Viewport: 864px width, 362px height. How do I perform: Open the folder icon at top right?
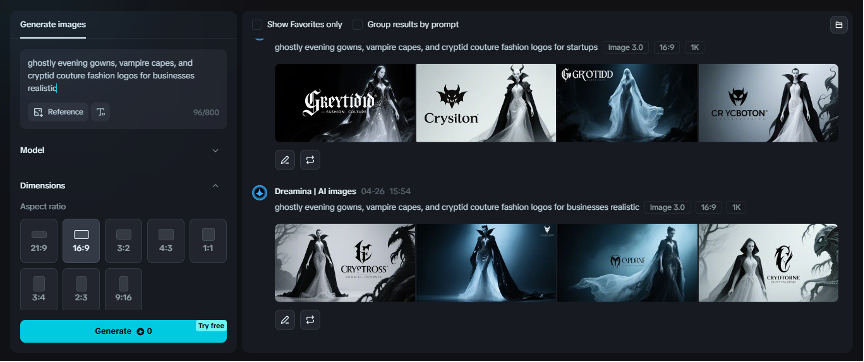[839, 25]
